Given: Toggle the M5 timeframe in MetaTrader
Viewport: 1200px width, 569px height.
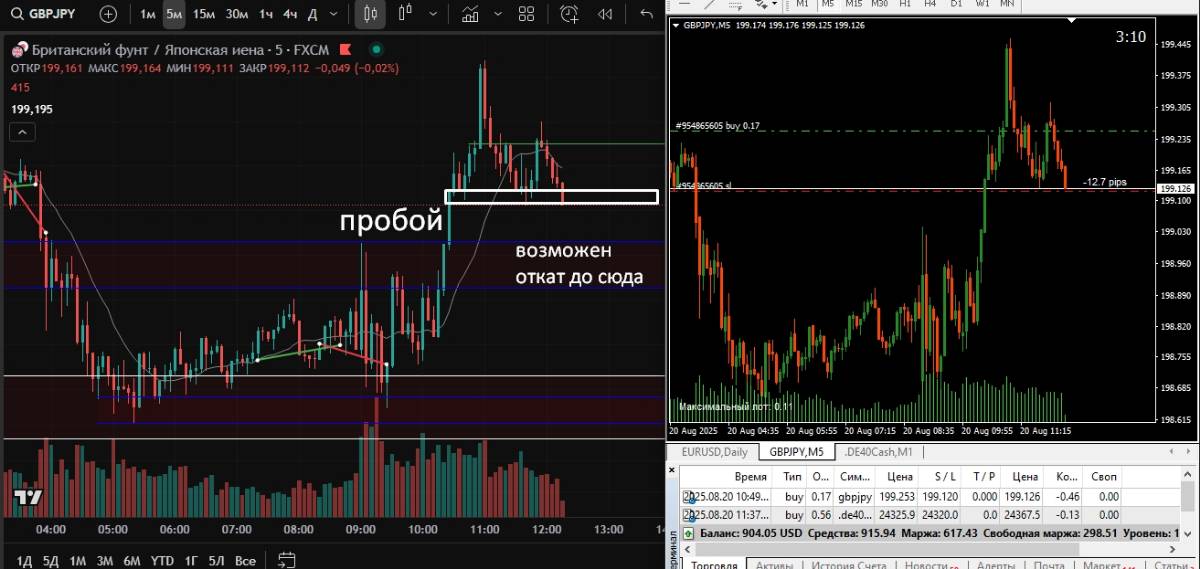Looking at the screenshot, I should [828, 4].
